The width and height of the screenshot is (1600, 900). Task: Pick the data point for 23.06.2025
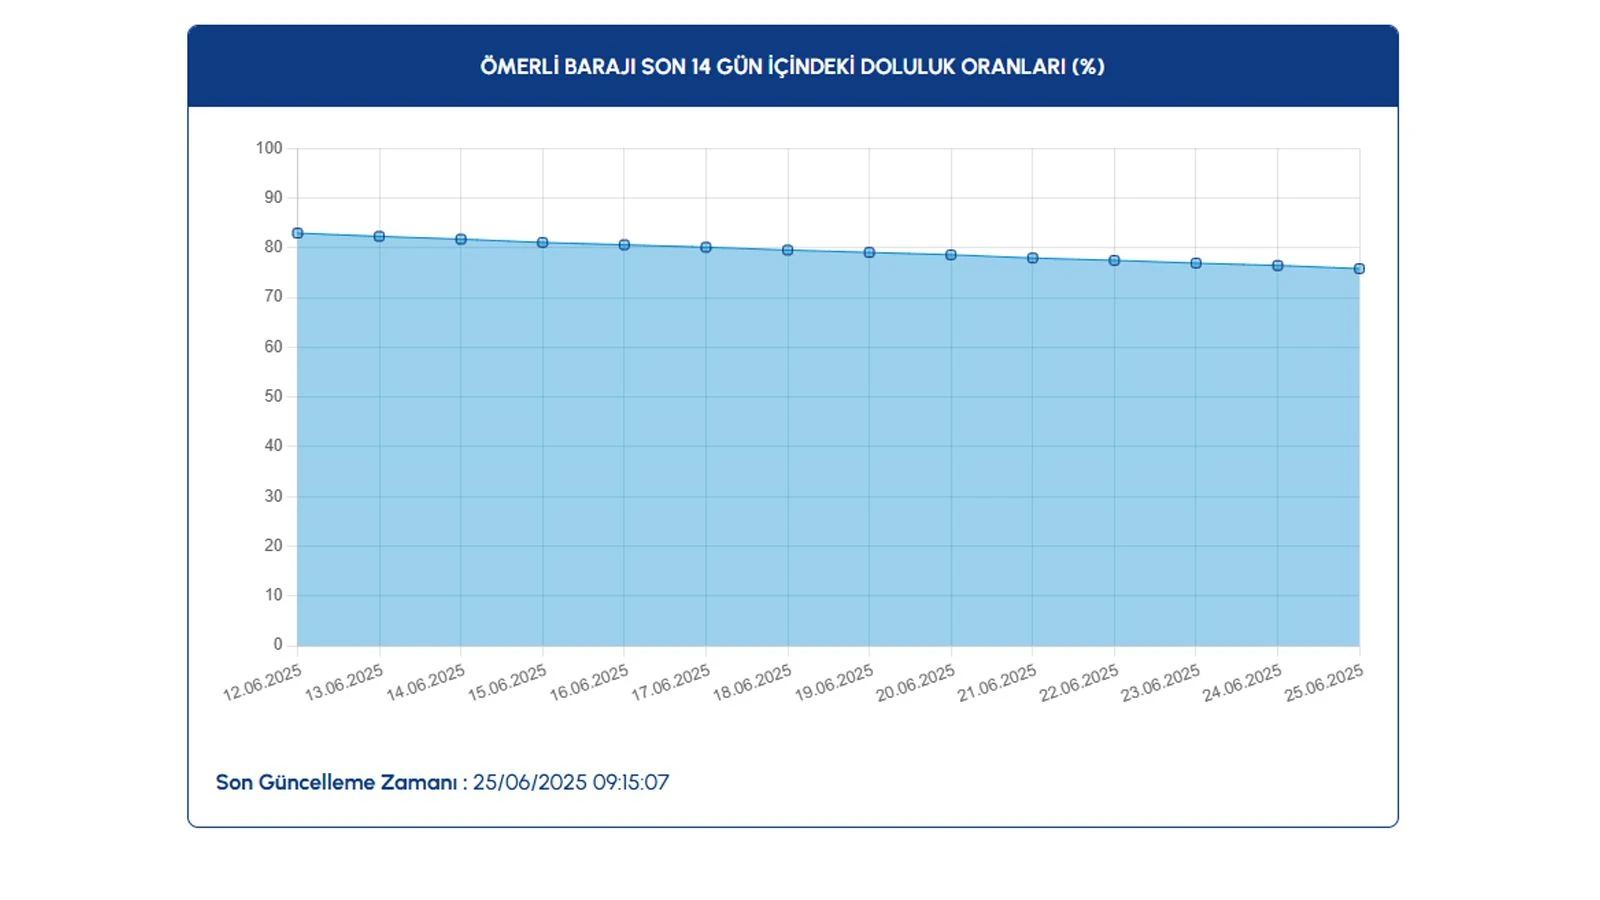pos(1196,263)
